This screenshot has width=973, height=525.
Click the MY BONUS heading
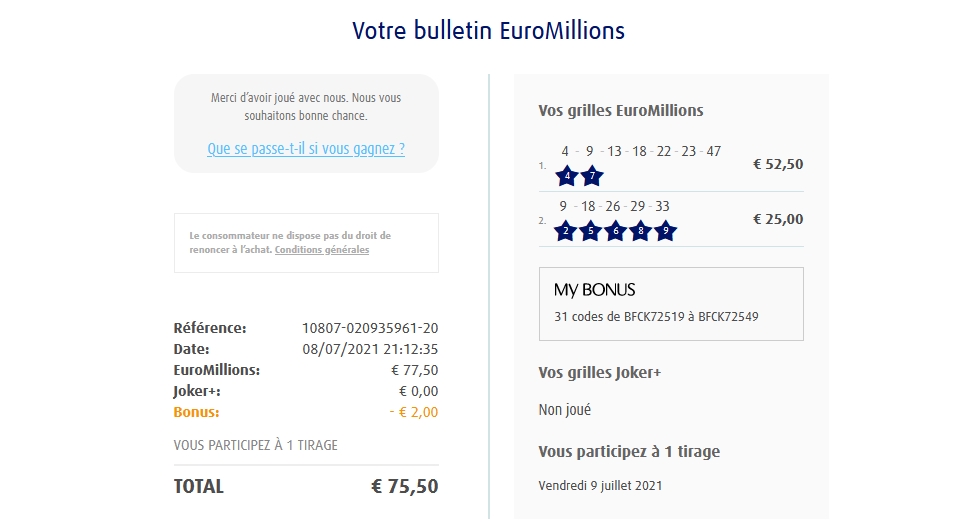click(x=595, y=290)
